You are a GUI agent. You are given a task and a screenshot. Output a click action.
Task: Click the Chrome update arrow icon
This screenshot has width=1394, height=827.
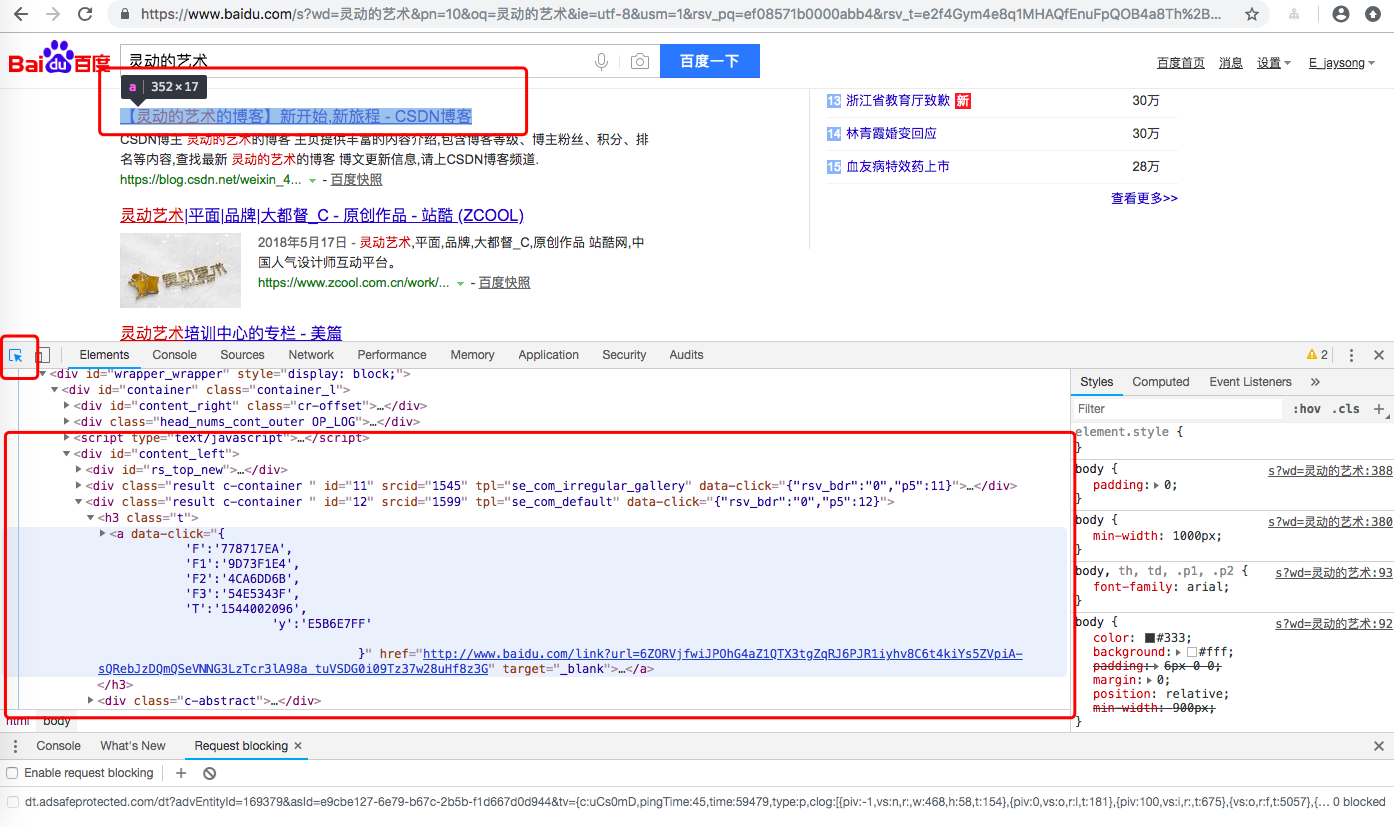tap(1375, 14)
